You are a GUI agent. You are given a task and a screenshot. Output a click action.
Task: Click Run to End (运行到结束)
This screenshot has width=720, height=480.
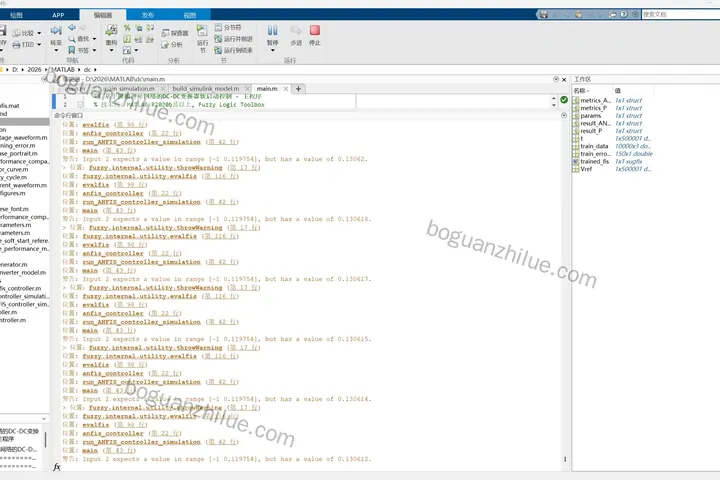click(233, 50)
